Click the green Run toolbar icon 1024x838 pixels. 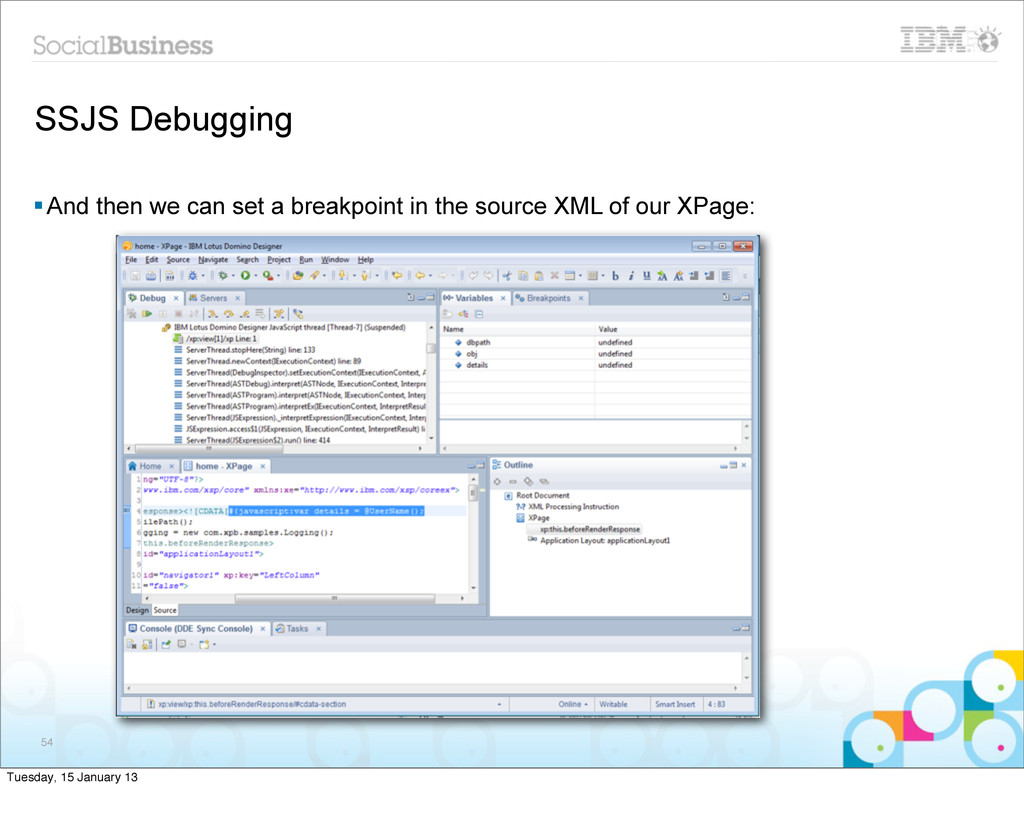click(x=245, y=276)
